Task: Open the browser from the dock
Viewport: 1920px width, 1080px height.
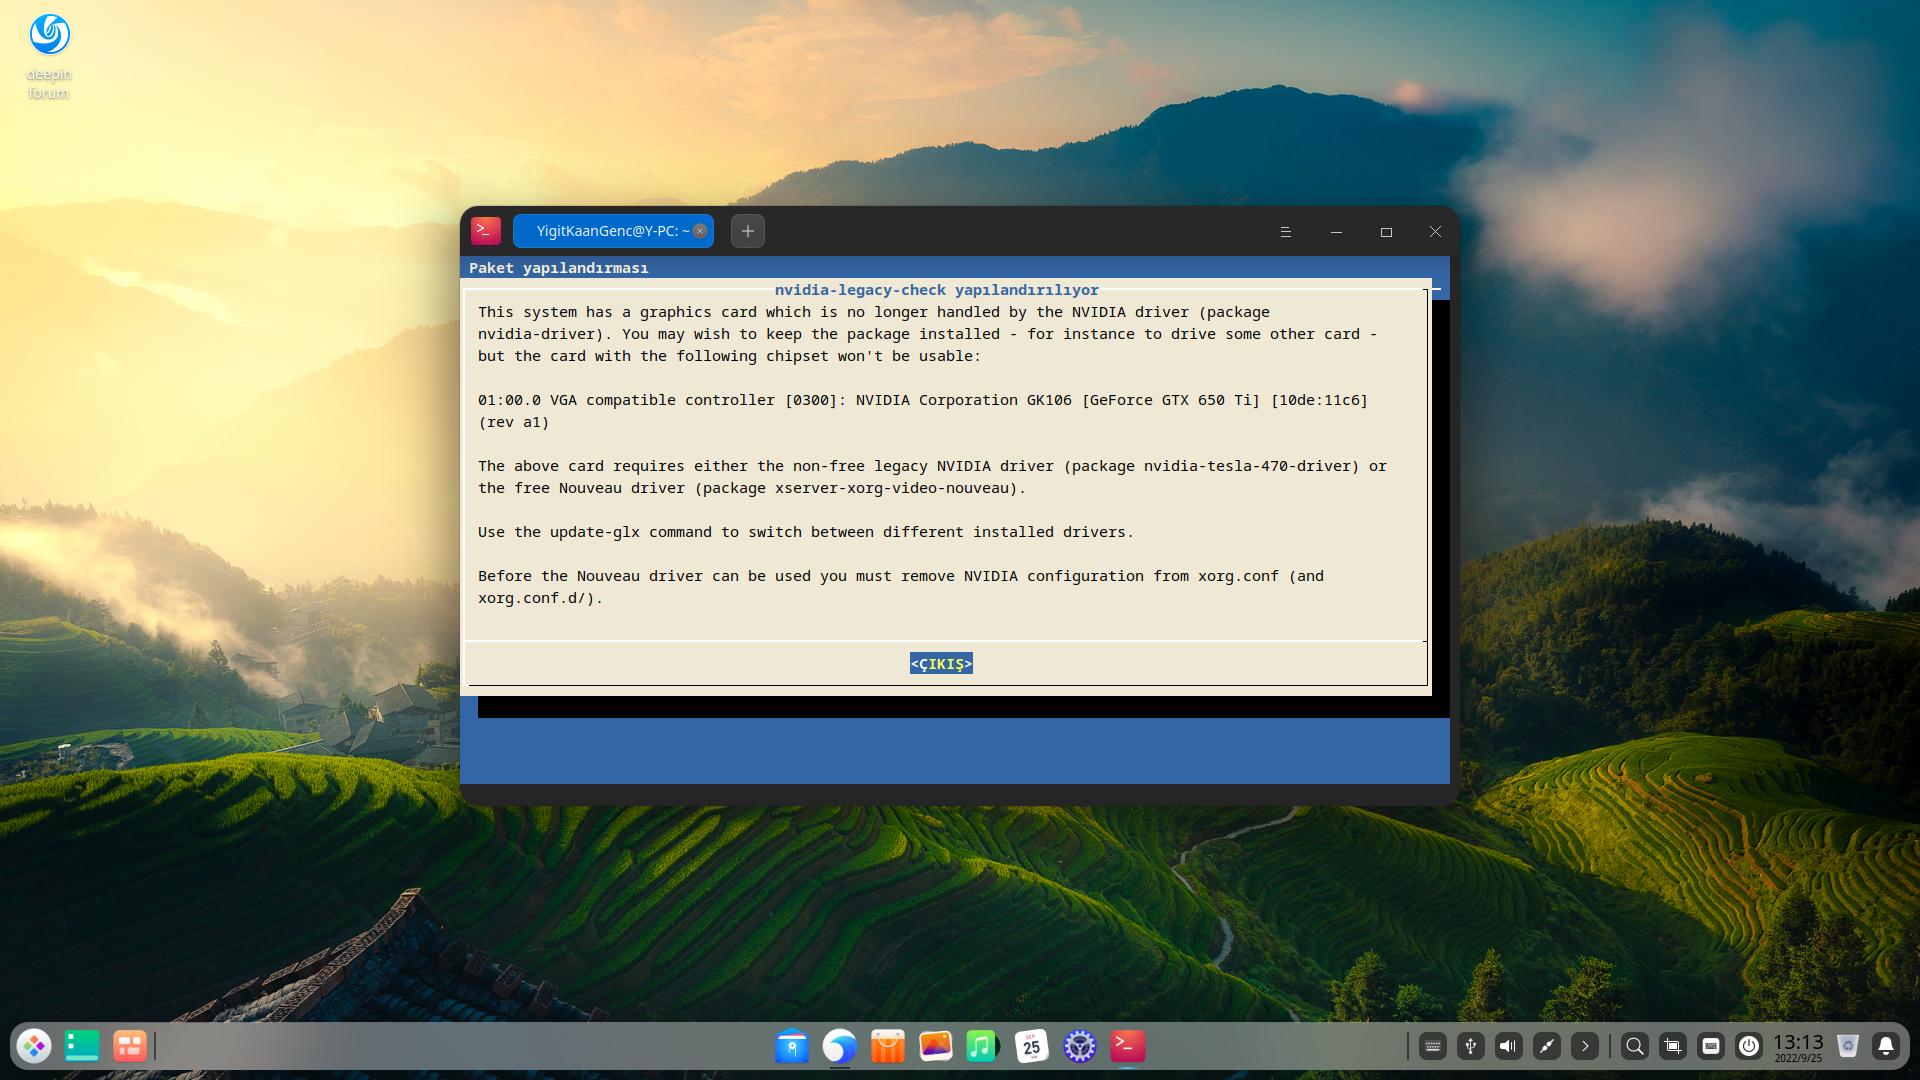Action: [x=840, y=1046]
